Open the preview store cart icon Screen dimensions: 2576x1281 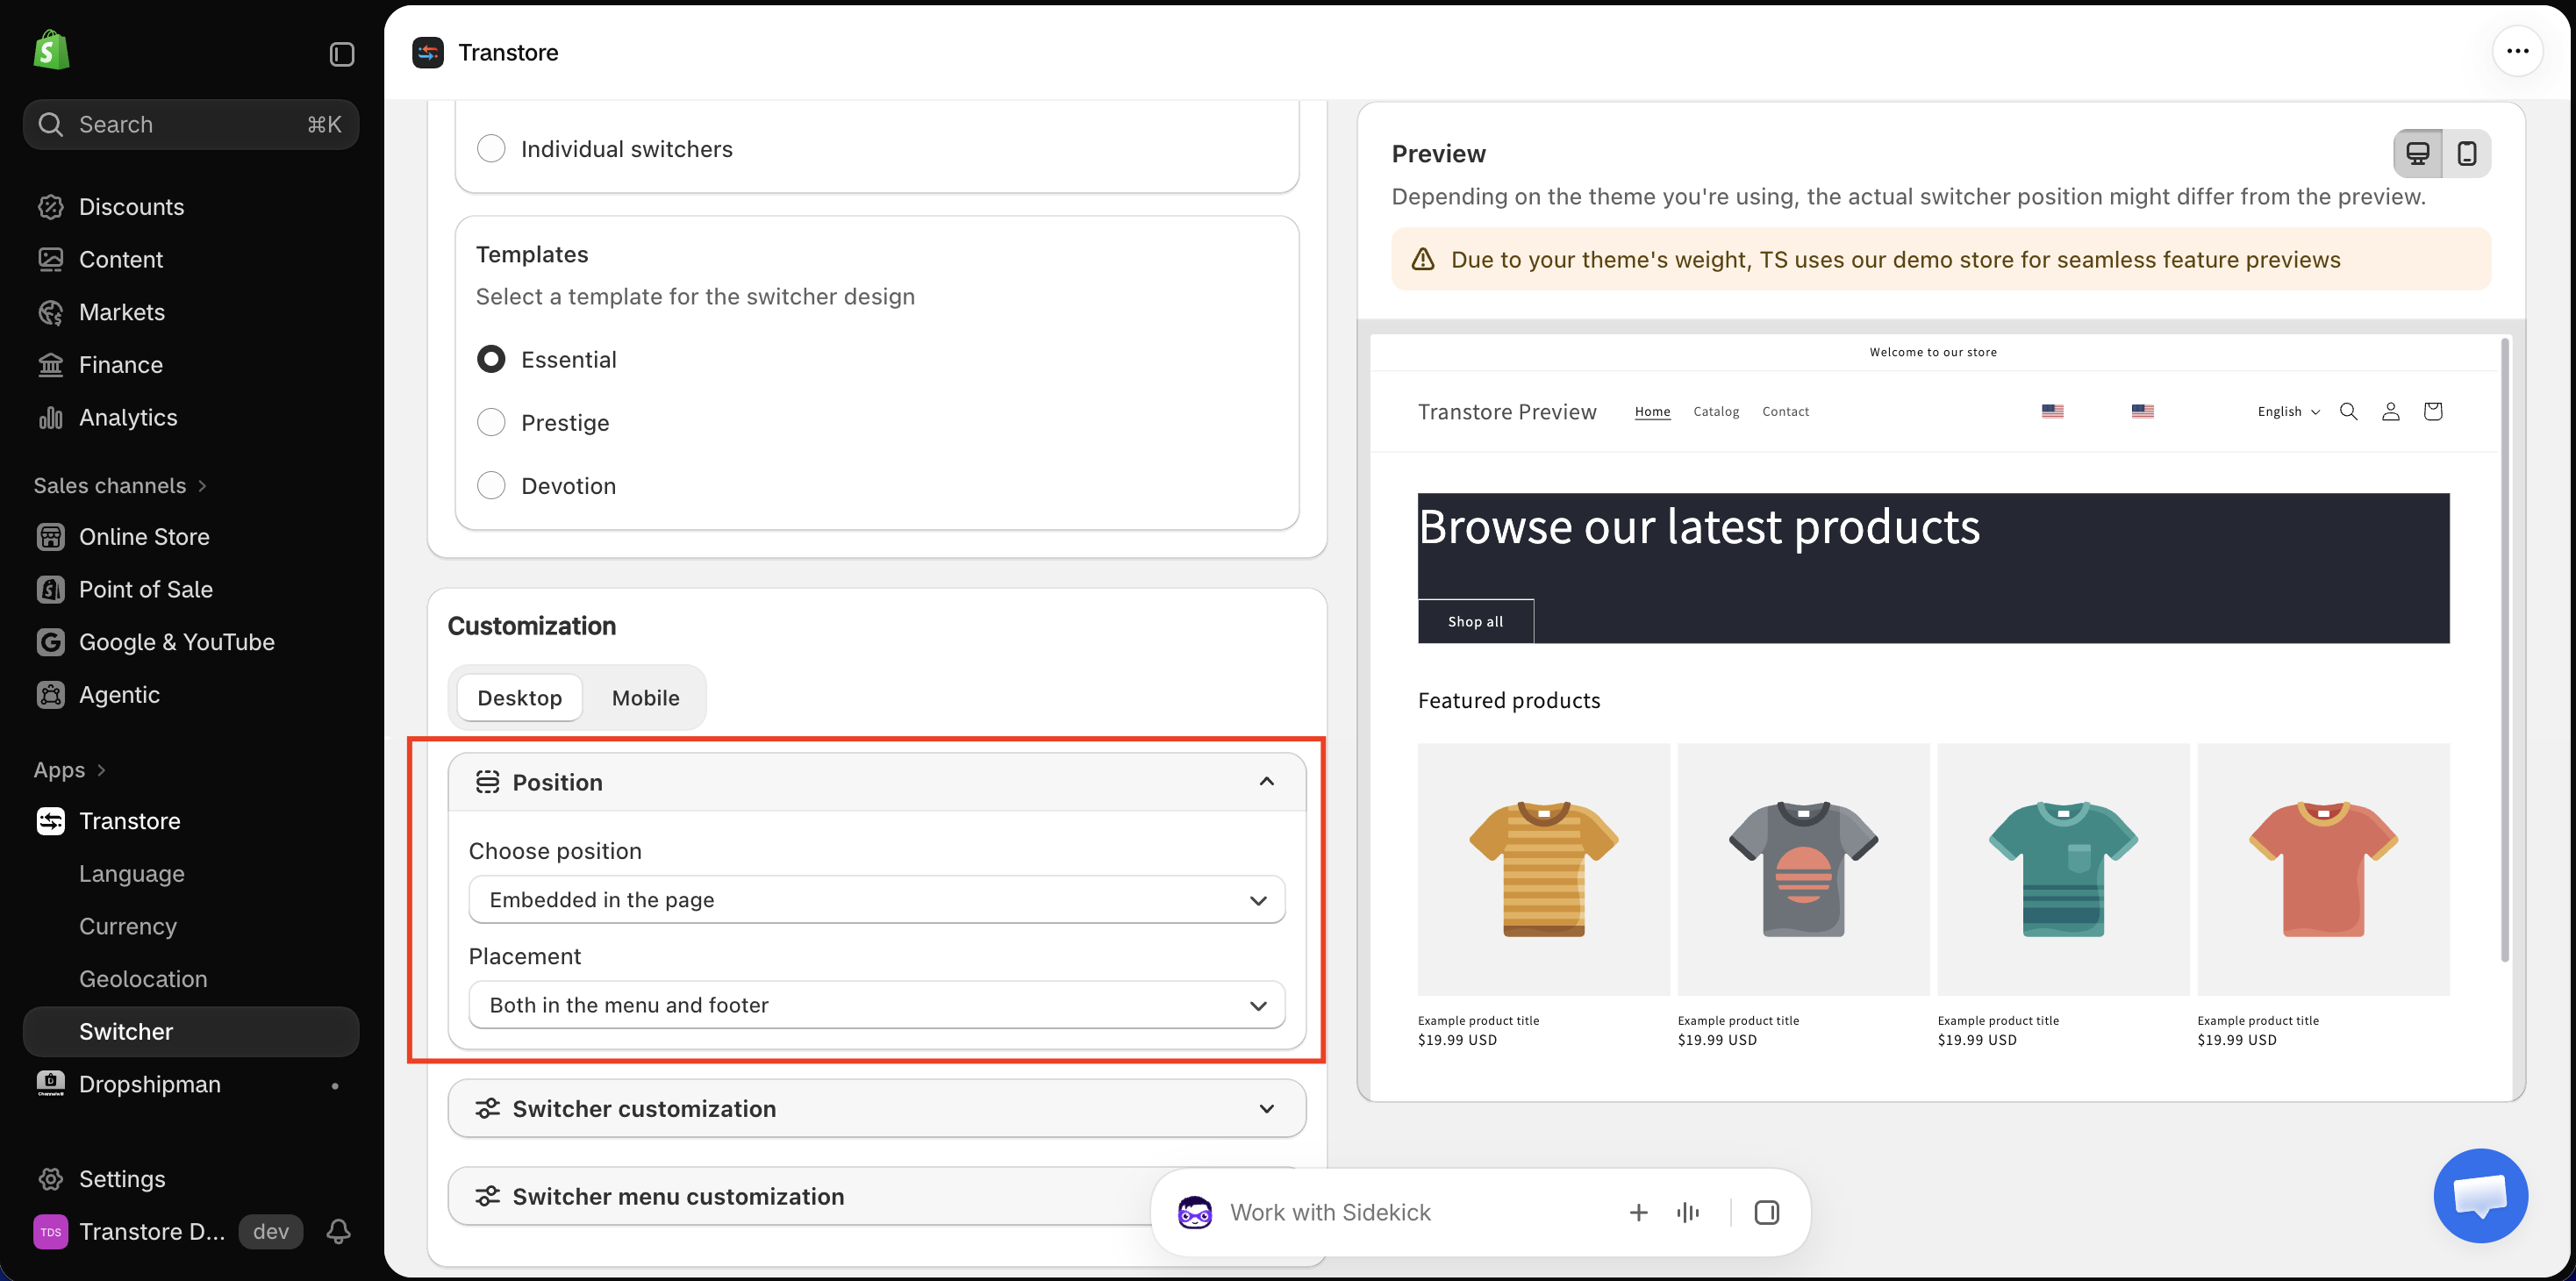pos(2433,411)
